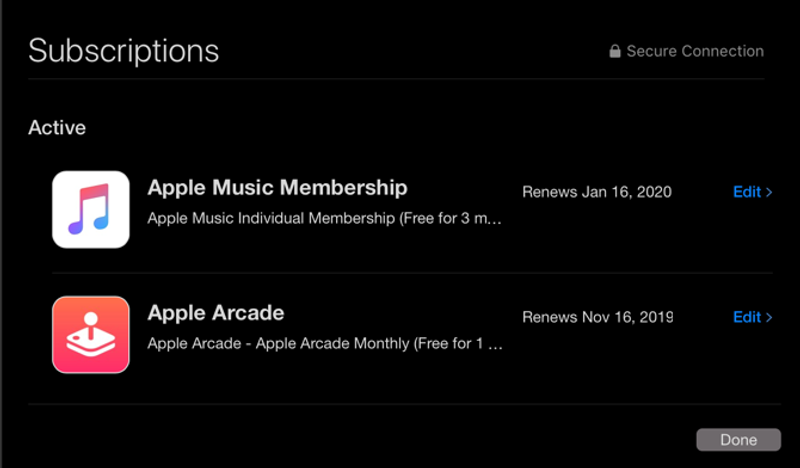The width and height of the screenshot is (800, 468).
Task: Click the Apple Music note icon
Action: [x=91, y=209]
